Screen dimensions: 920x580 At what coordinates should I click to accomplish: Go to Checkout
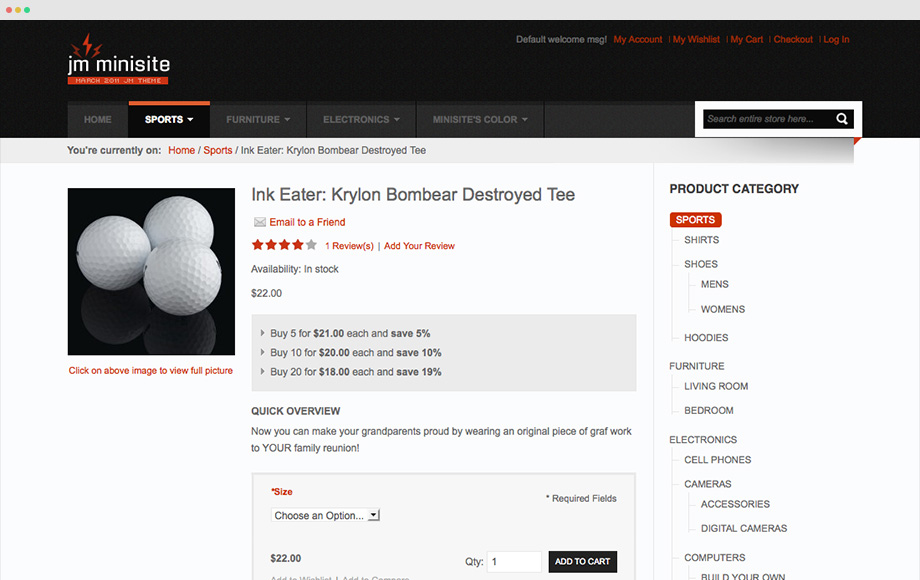(793, 39)
